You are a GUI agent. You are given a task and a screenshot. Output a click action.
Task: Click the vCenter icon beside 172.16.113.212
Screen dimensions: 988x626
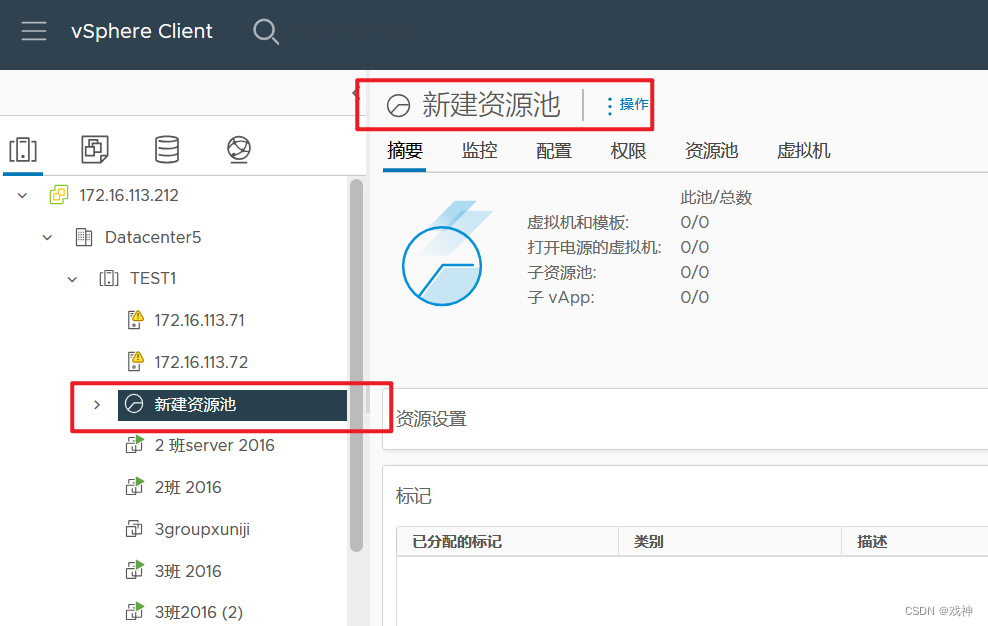click(x=59, y=195)
